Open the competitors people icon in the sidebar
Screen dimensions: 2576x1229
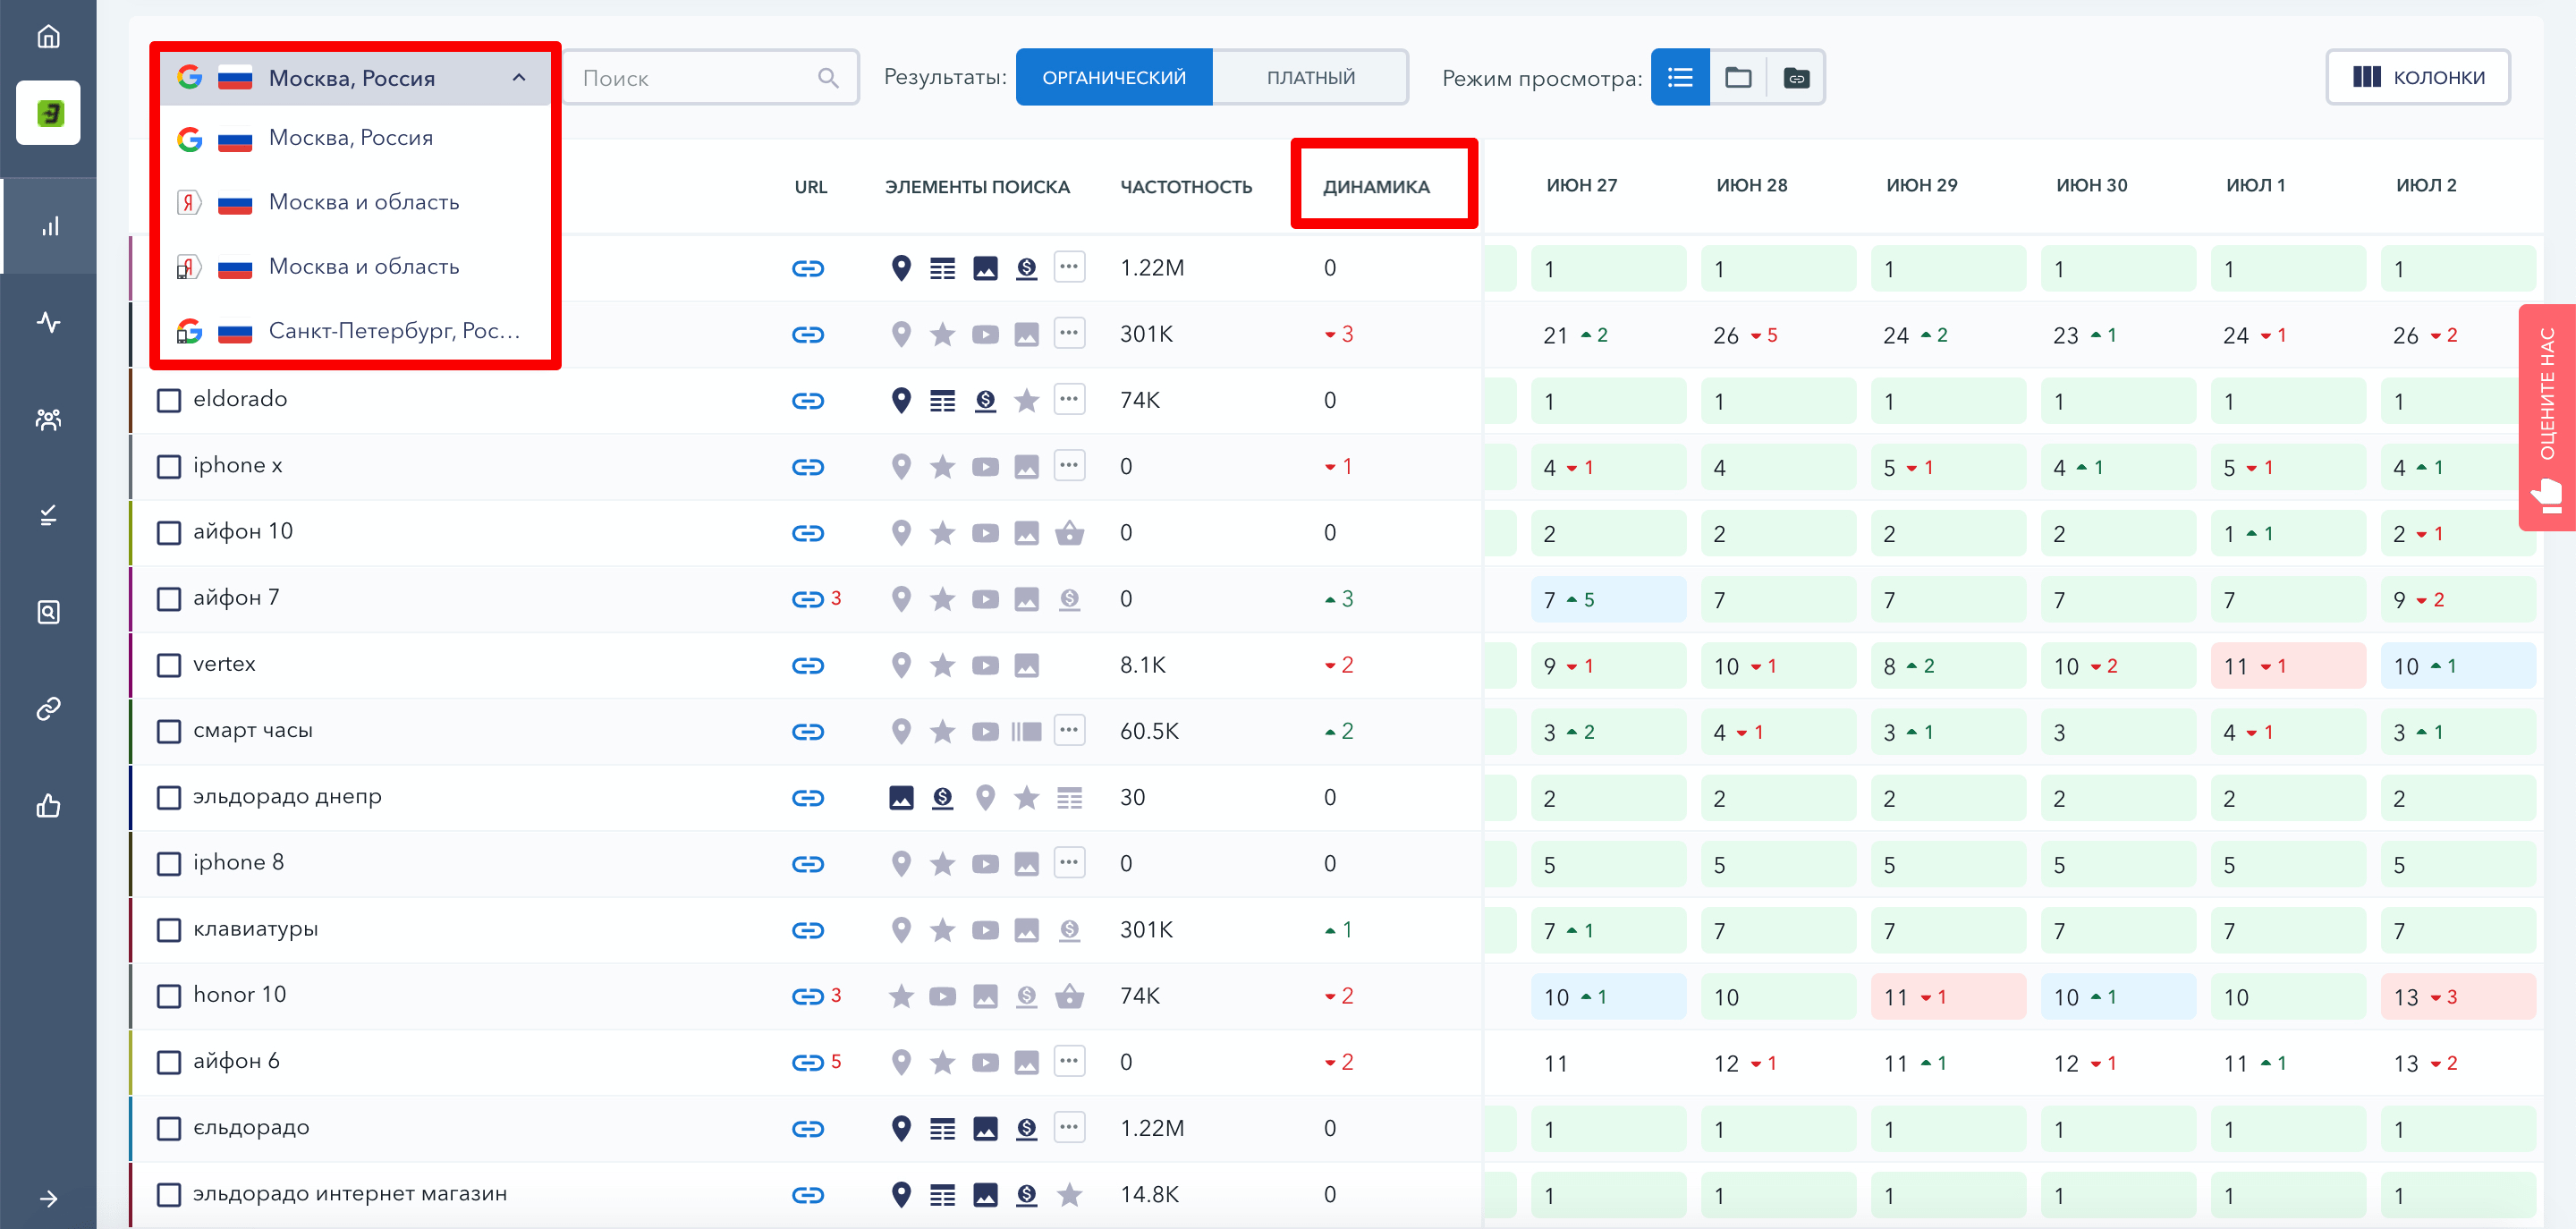48,419
